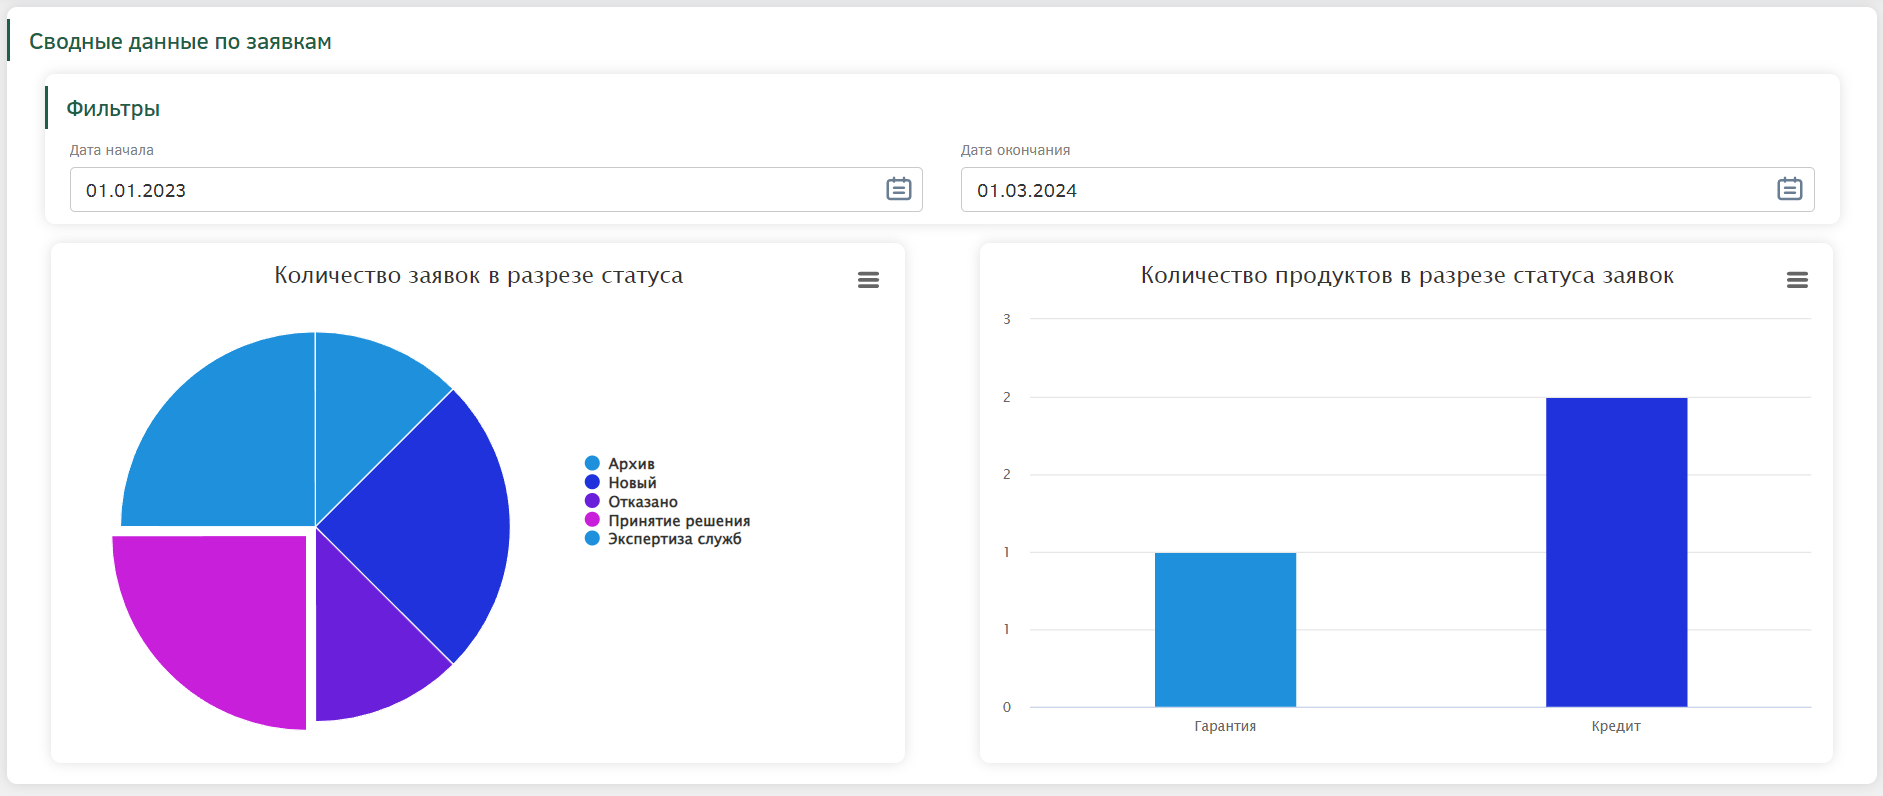Hide the Экспертиза служб legend series
Screen dimensions: 1883x796
(x=663, y=538)
